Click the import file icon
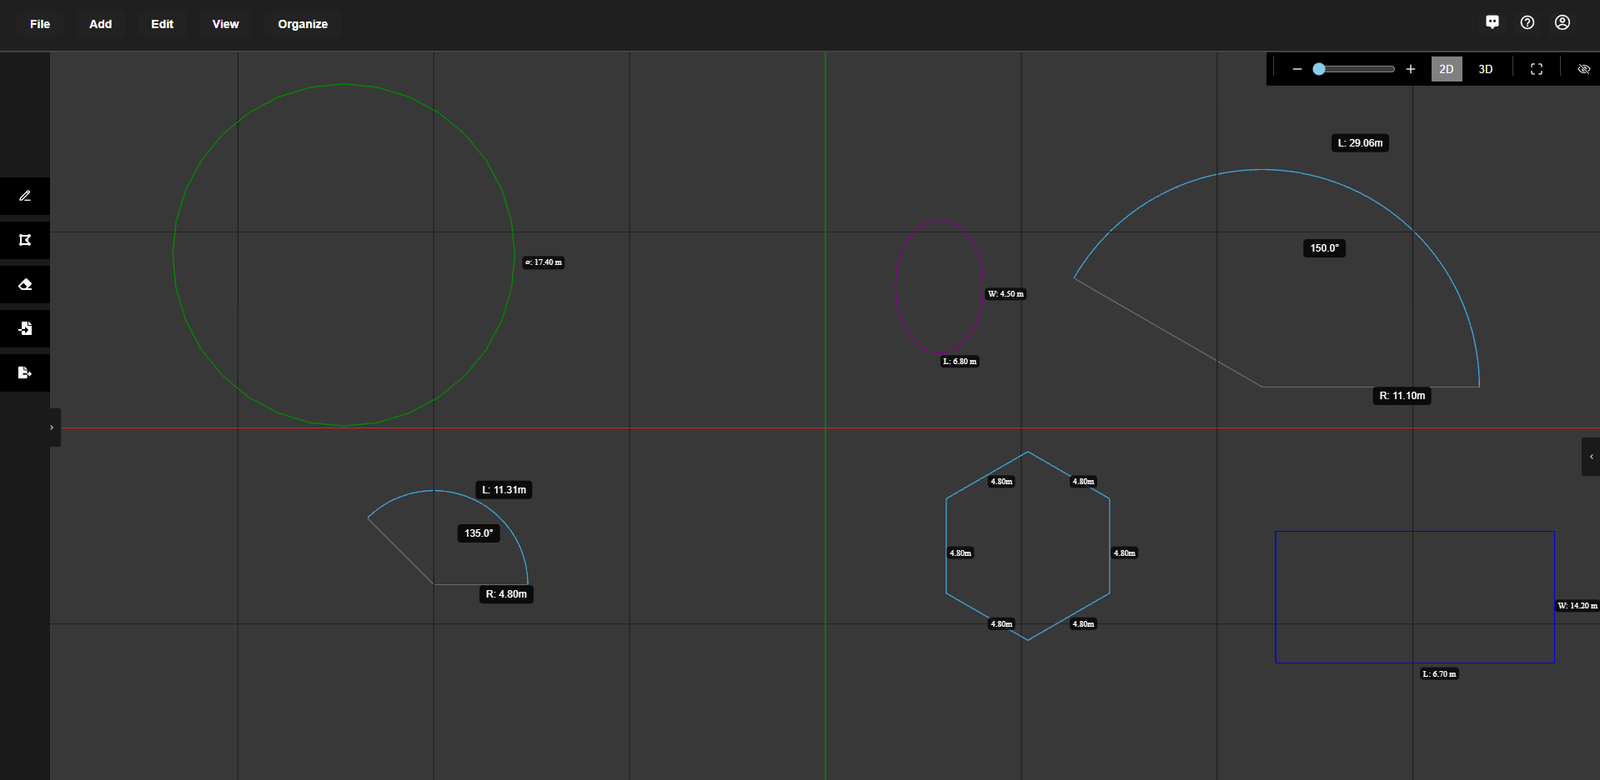Image resolution: width=1600 pixels, height=780 pixels. [x=25, y=329]
